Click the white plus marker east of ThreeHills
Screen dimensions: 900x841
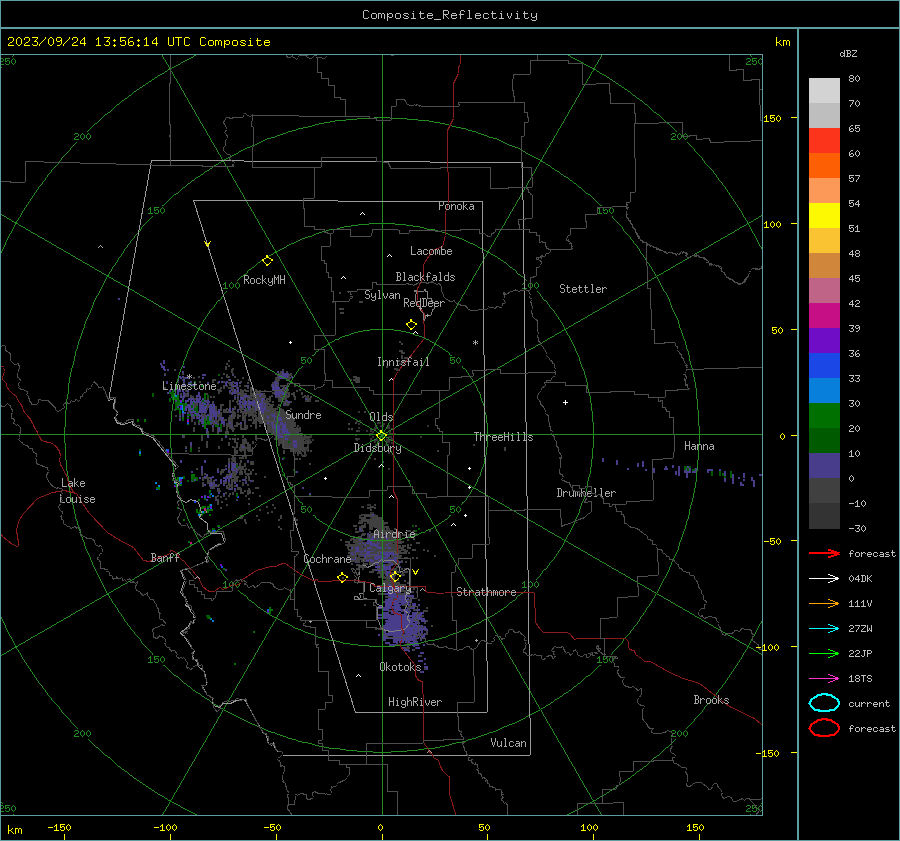(x=565, y=402)
